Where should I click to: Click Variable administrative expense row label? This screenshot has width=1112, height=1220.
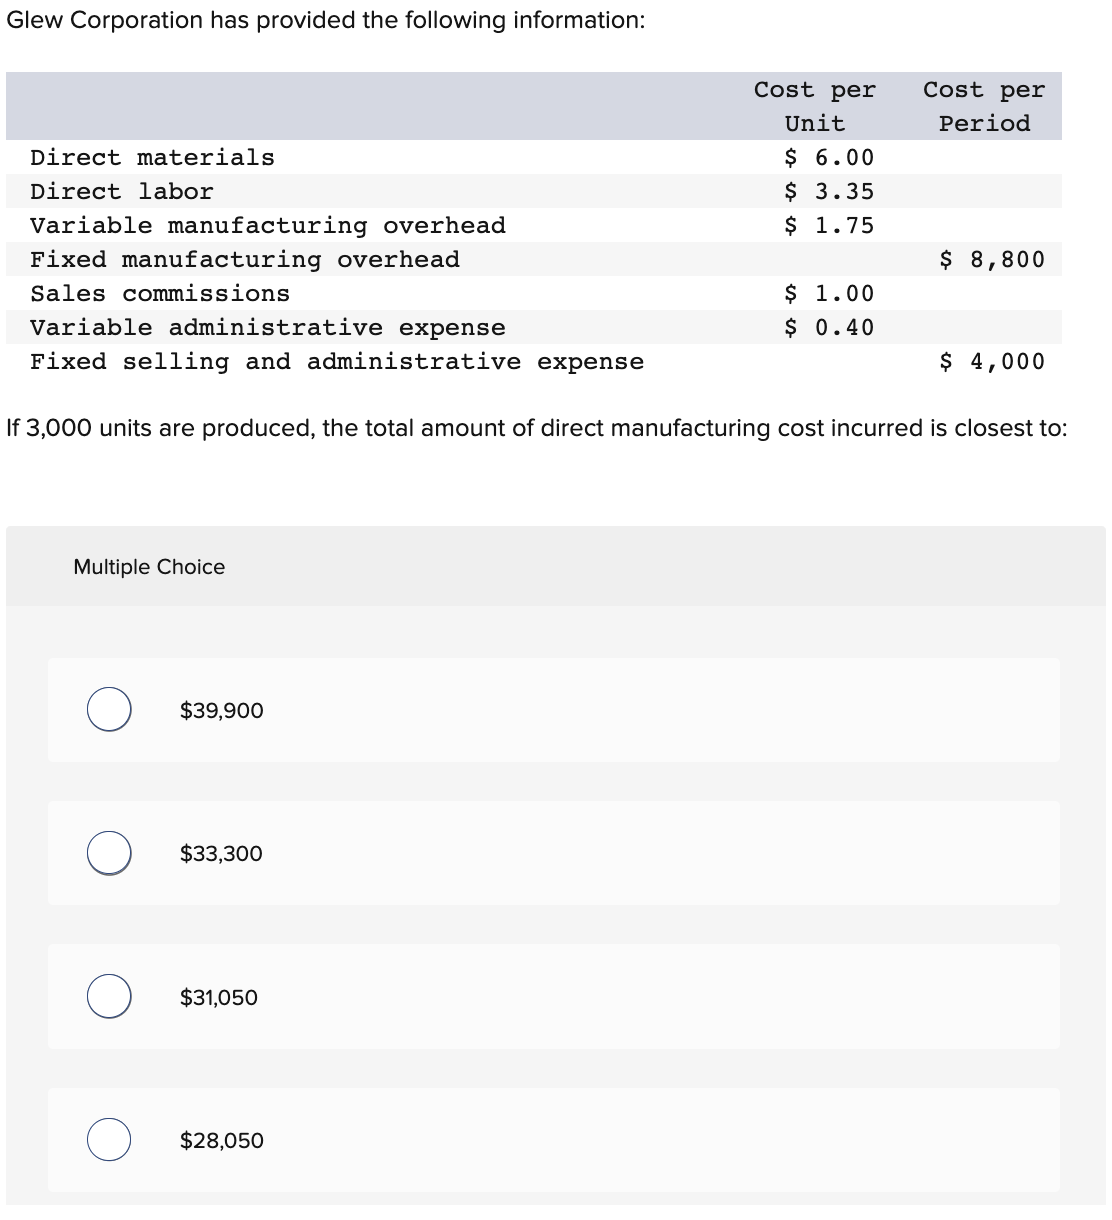(267, 328)
